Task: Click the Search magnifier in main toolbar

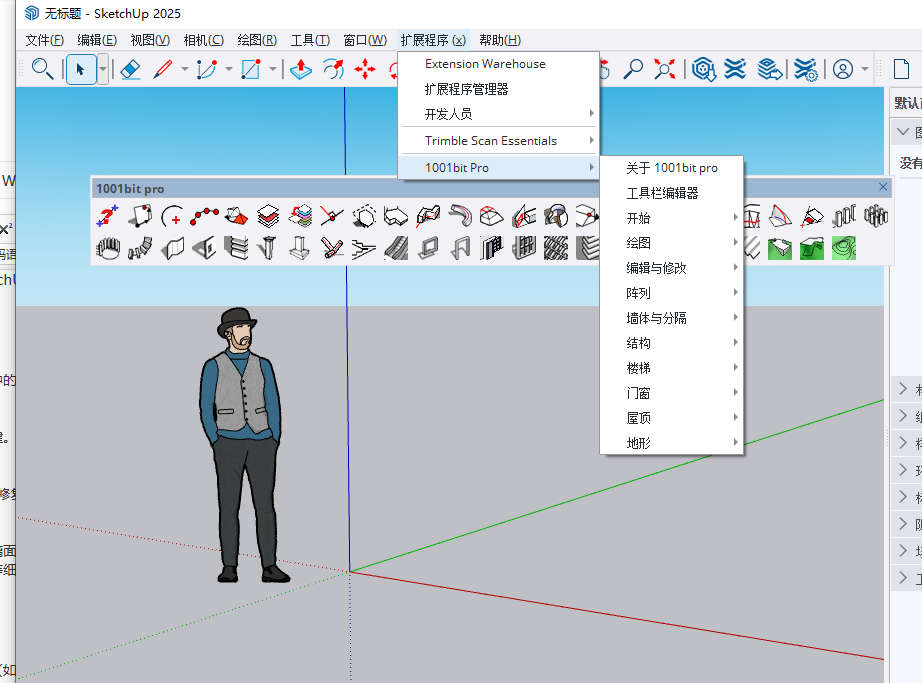Action: [x=42, y=69]
